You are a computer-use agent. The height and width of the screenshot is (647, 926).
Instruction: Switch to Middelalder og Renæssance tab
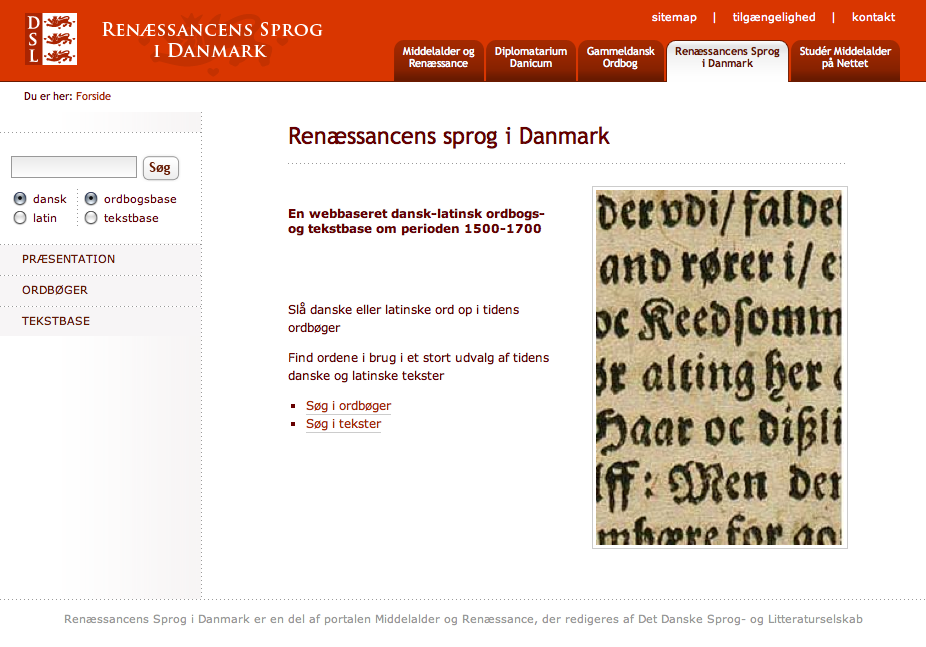[438, 58]
